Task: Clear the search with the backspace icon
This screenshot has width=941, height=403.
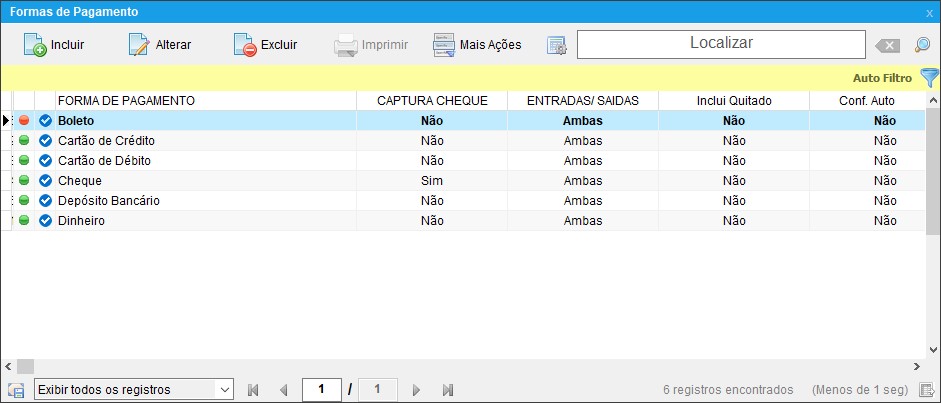Action: 887,46
